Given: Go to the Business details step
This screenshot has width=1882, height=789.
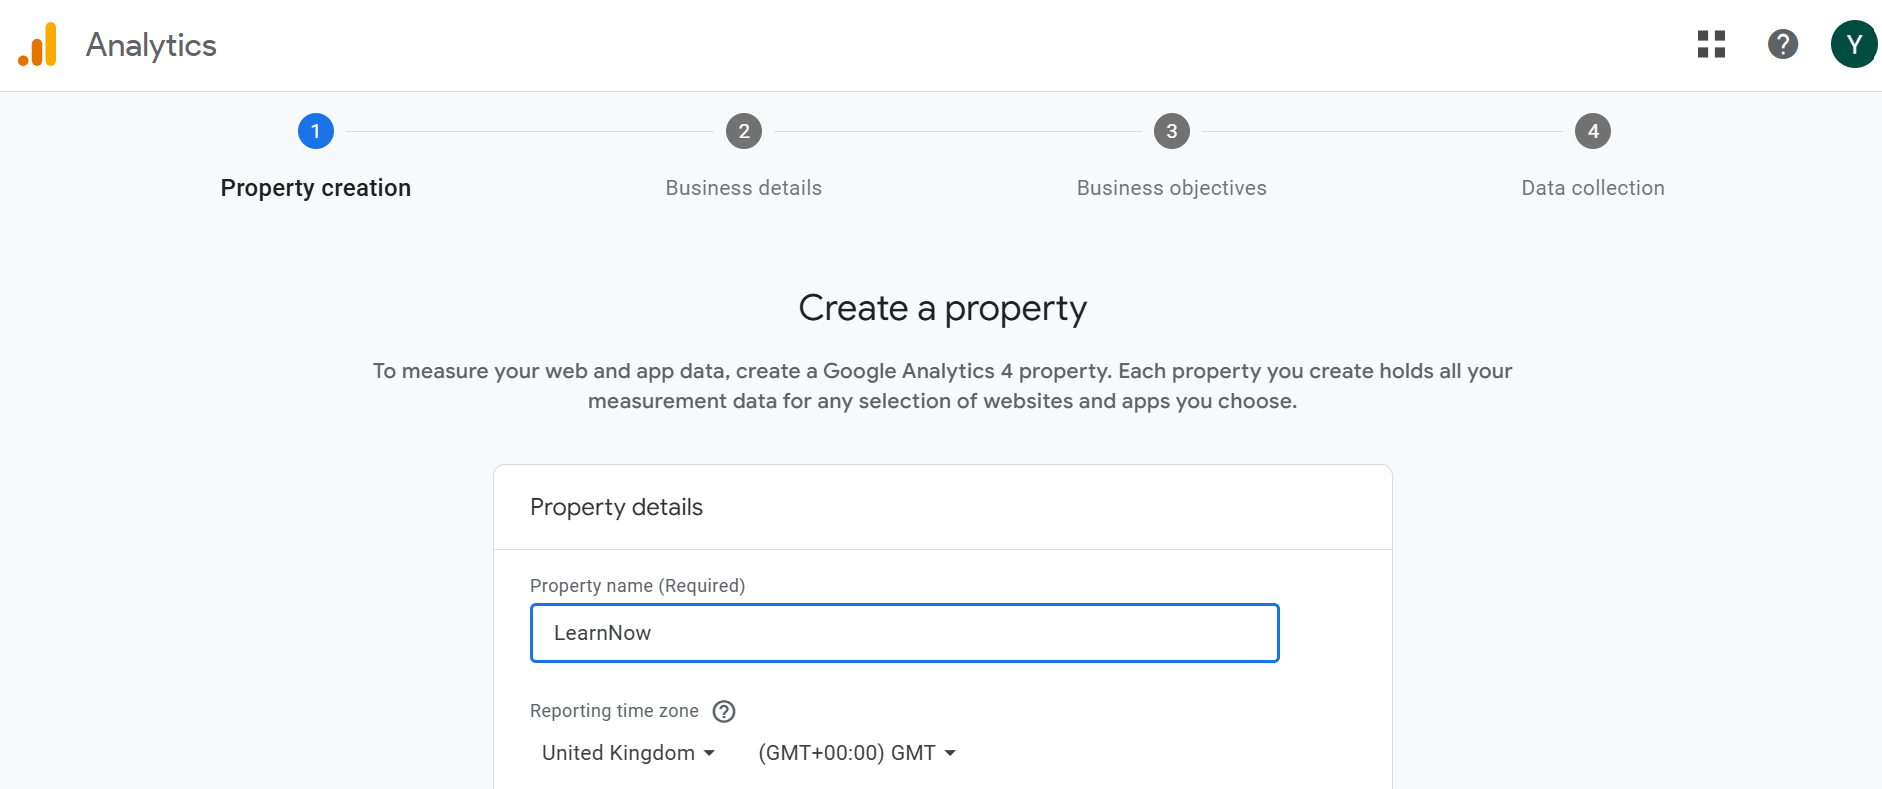Looking at the screenshot, I should tap(744, 188).
